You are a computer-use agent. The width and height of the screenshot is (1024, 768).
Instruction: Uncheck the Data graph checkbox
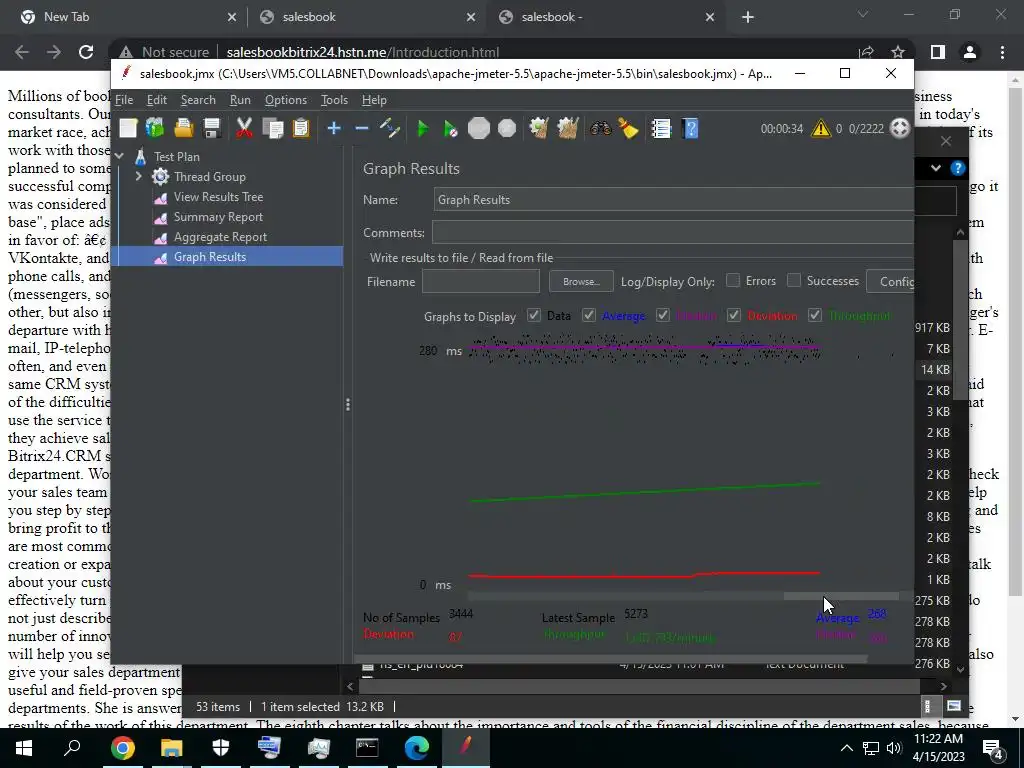click(x=534, y=315)
